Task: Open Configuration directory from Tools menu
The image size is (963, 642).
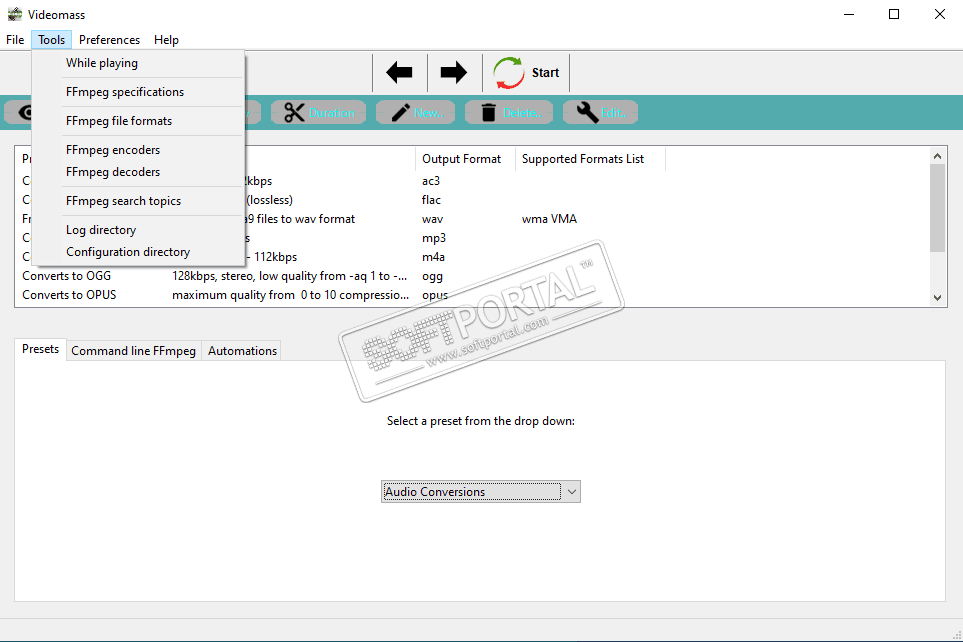Action: pos(138,251)
